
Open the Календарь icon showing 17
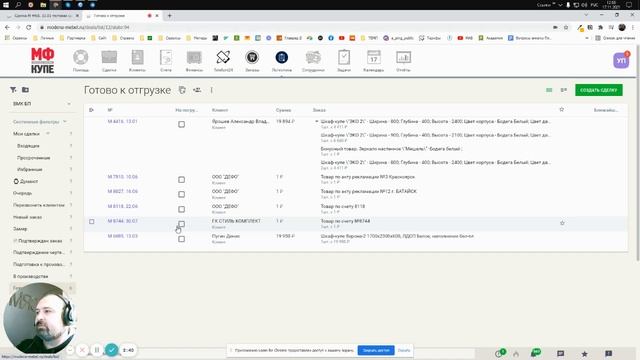[373, 57]
